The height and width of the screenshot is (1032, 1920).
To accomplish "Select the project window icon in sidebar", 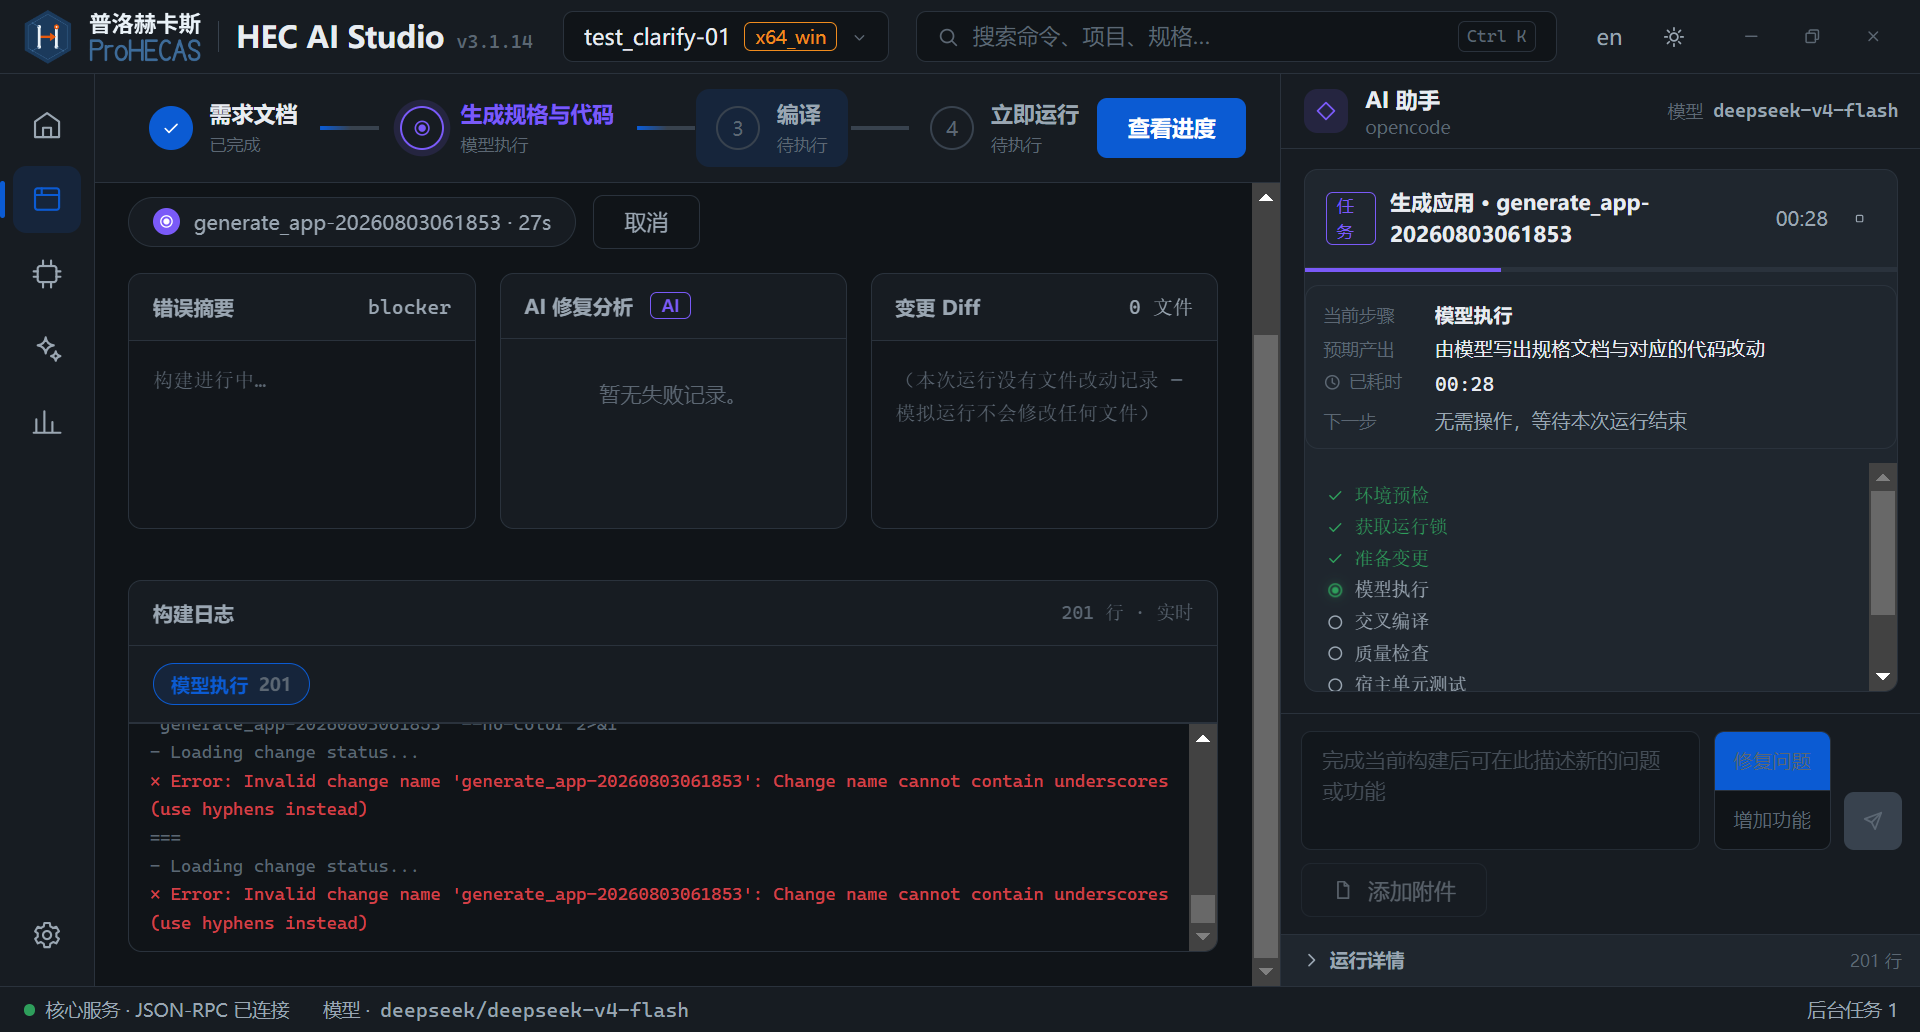I will click(47, 199).
